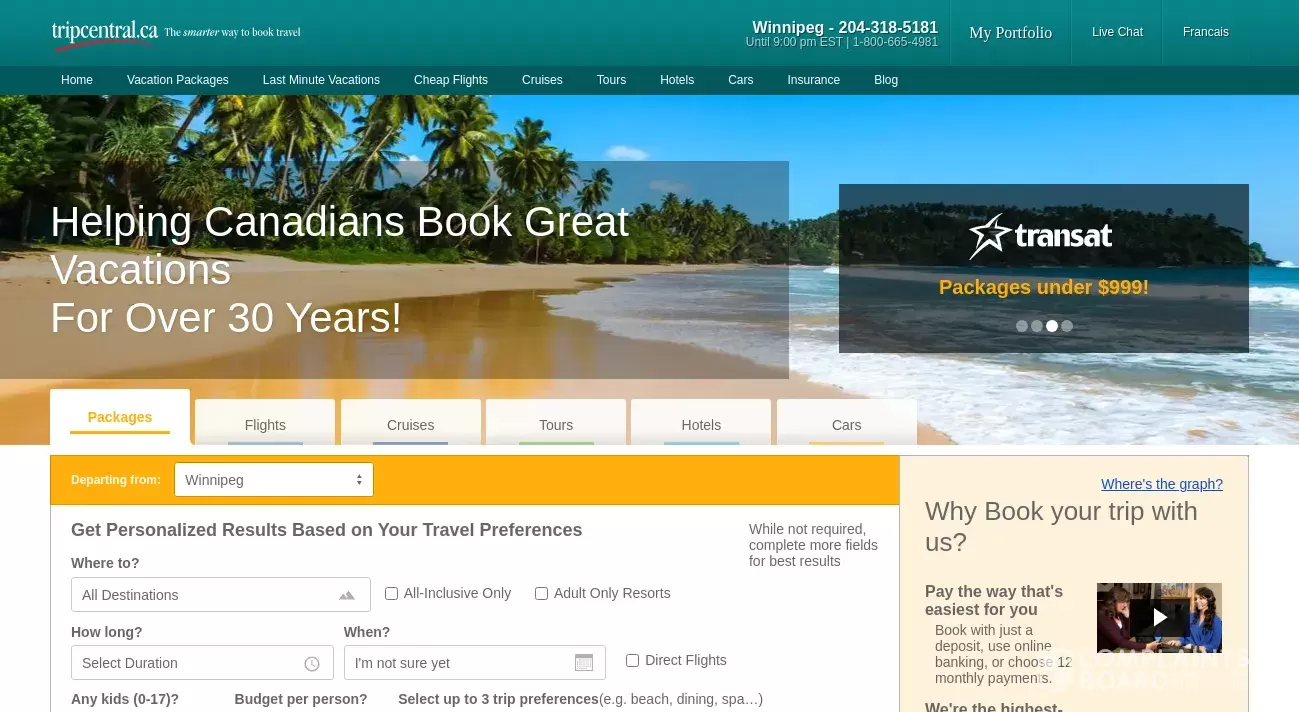Switch to the Flights search tab
This screenshot has height=712, width=1299.
pyautogui.click(x=265, y=424)
